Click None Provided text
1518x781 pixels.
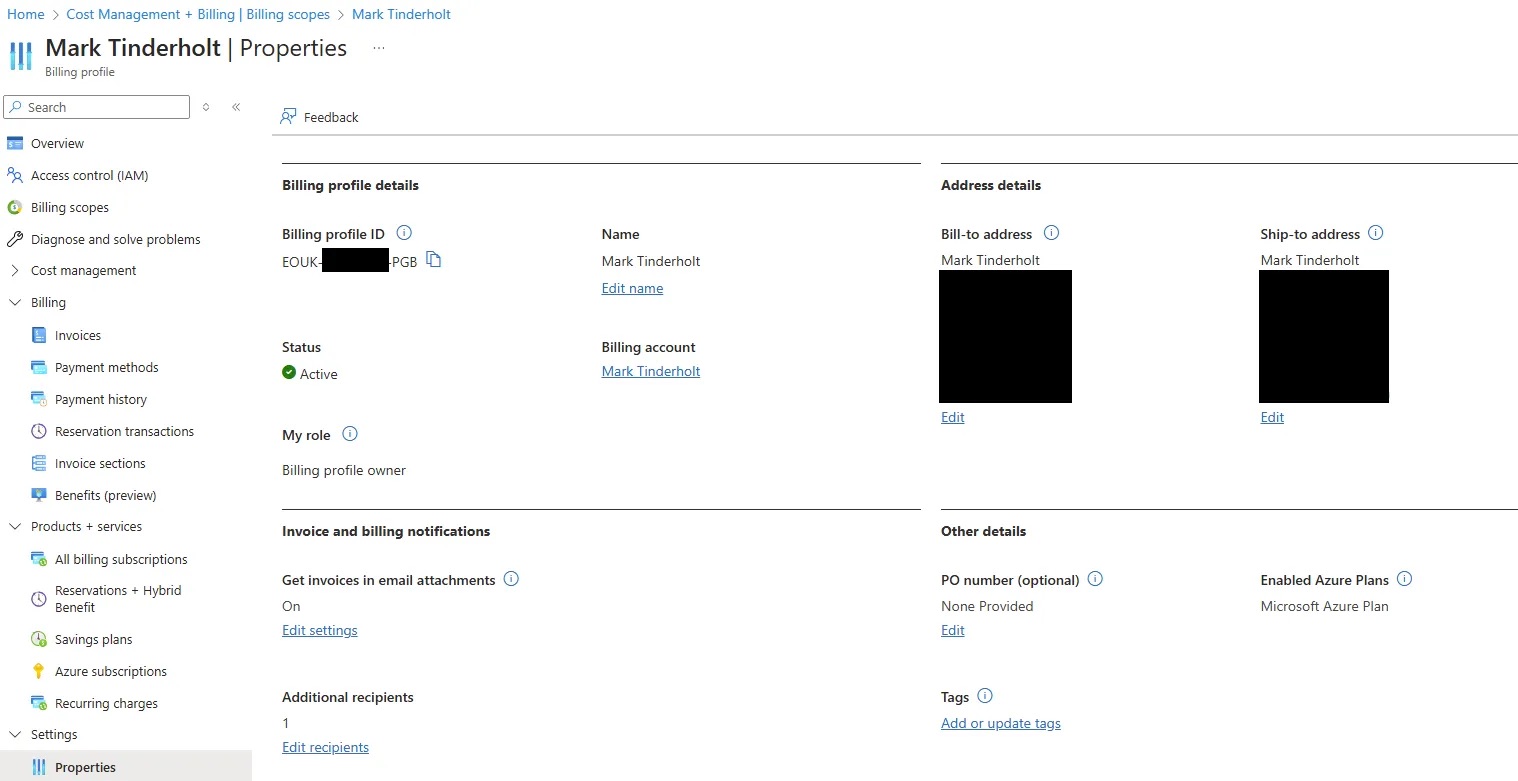click(987, 606)
